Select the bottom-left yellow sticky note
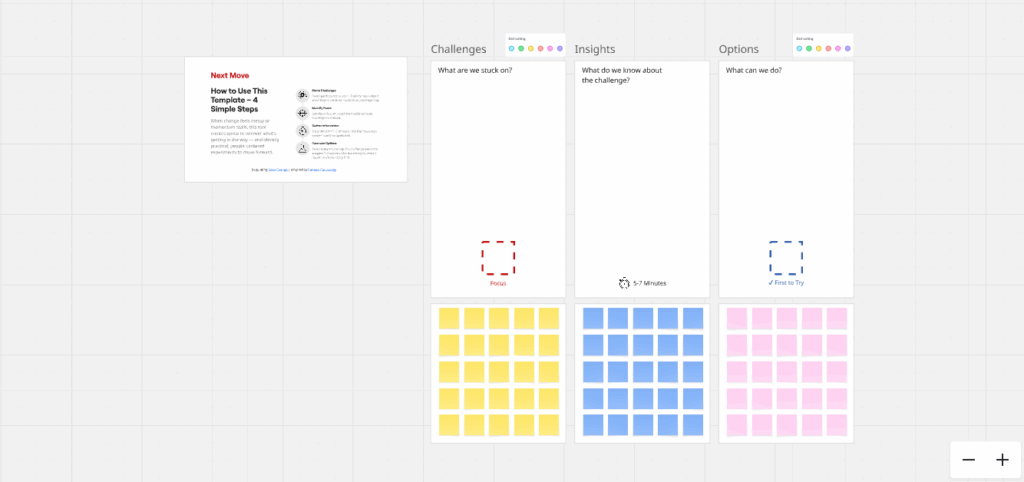This screenshot has height=482, width=1024. tap(449, 425)
